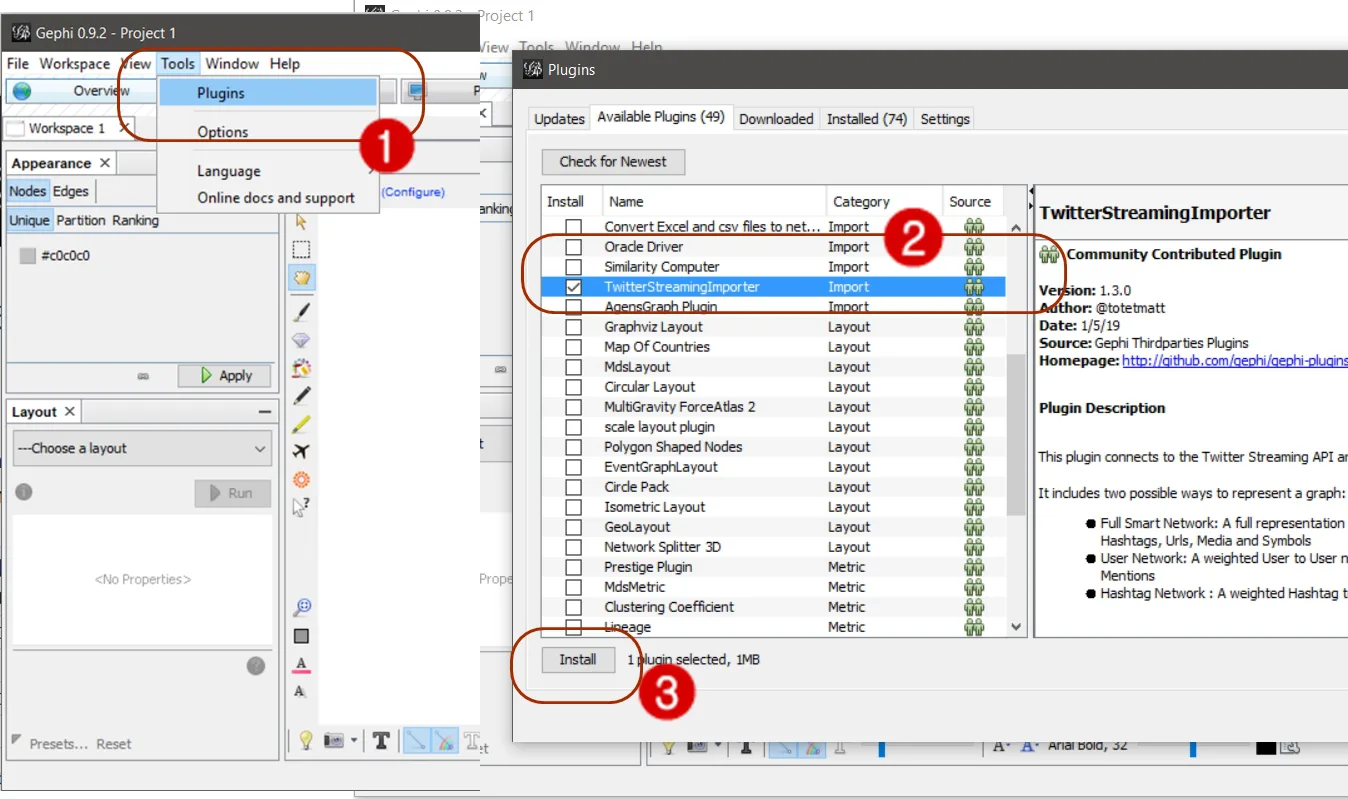Select the diamond sizer tool
This screenshot has height=799, width=1348.
coord(301,341)
